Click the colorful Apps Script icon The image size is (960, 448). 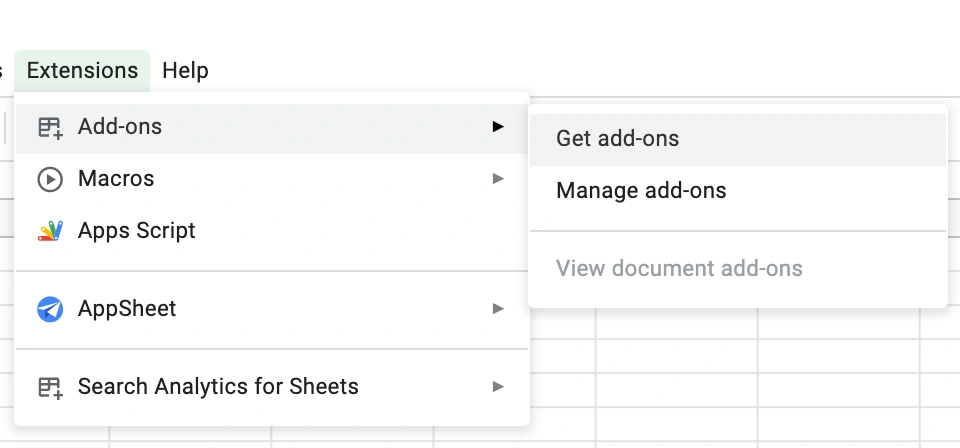[49, 231]
